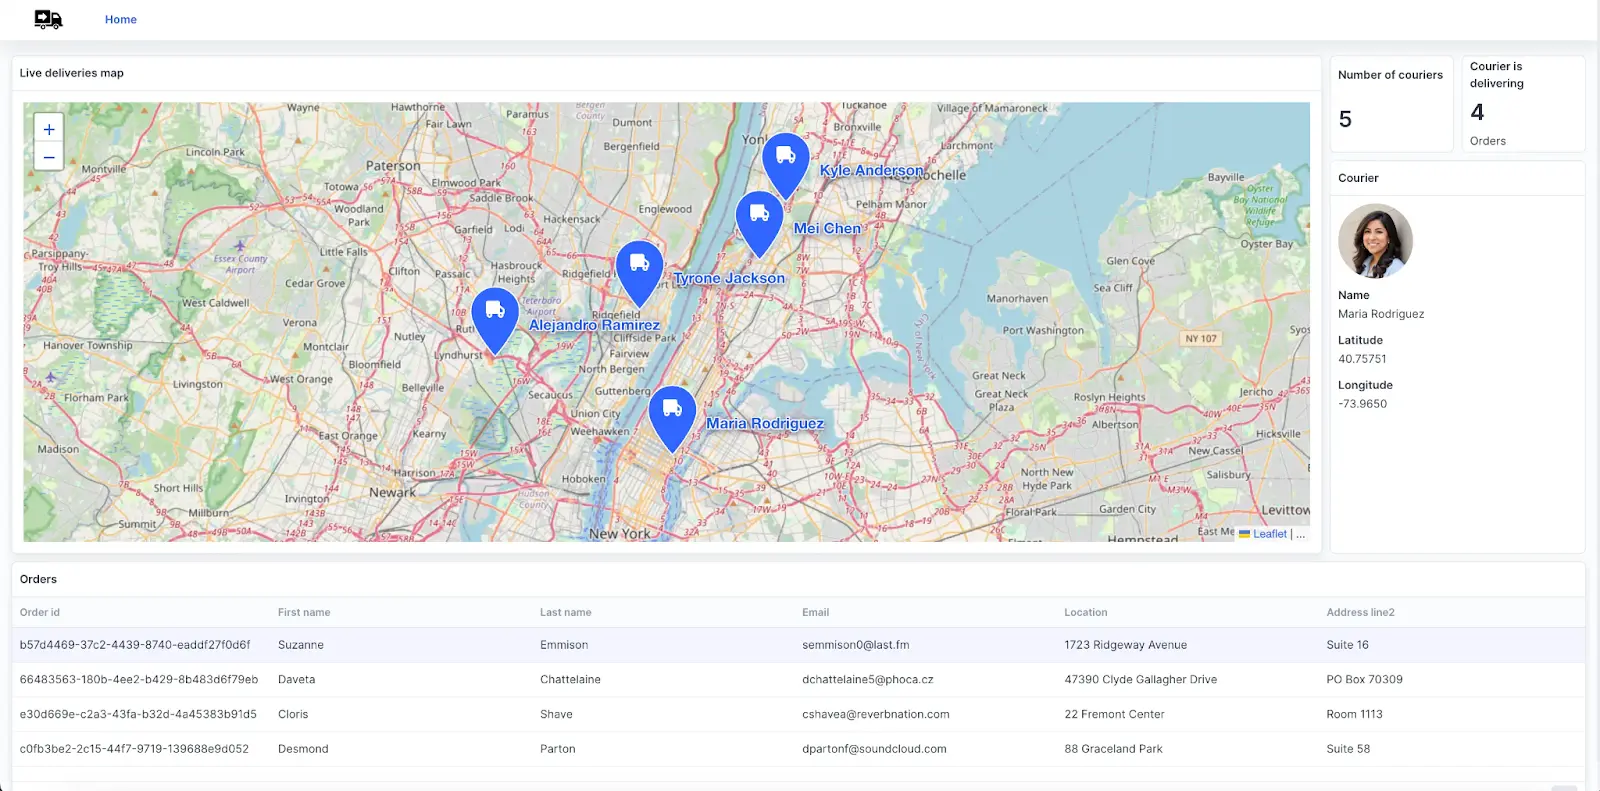Open the Home navigation link
The width and height of the screenshot is (1600, 791).
pos(121,19)
